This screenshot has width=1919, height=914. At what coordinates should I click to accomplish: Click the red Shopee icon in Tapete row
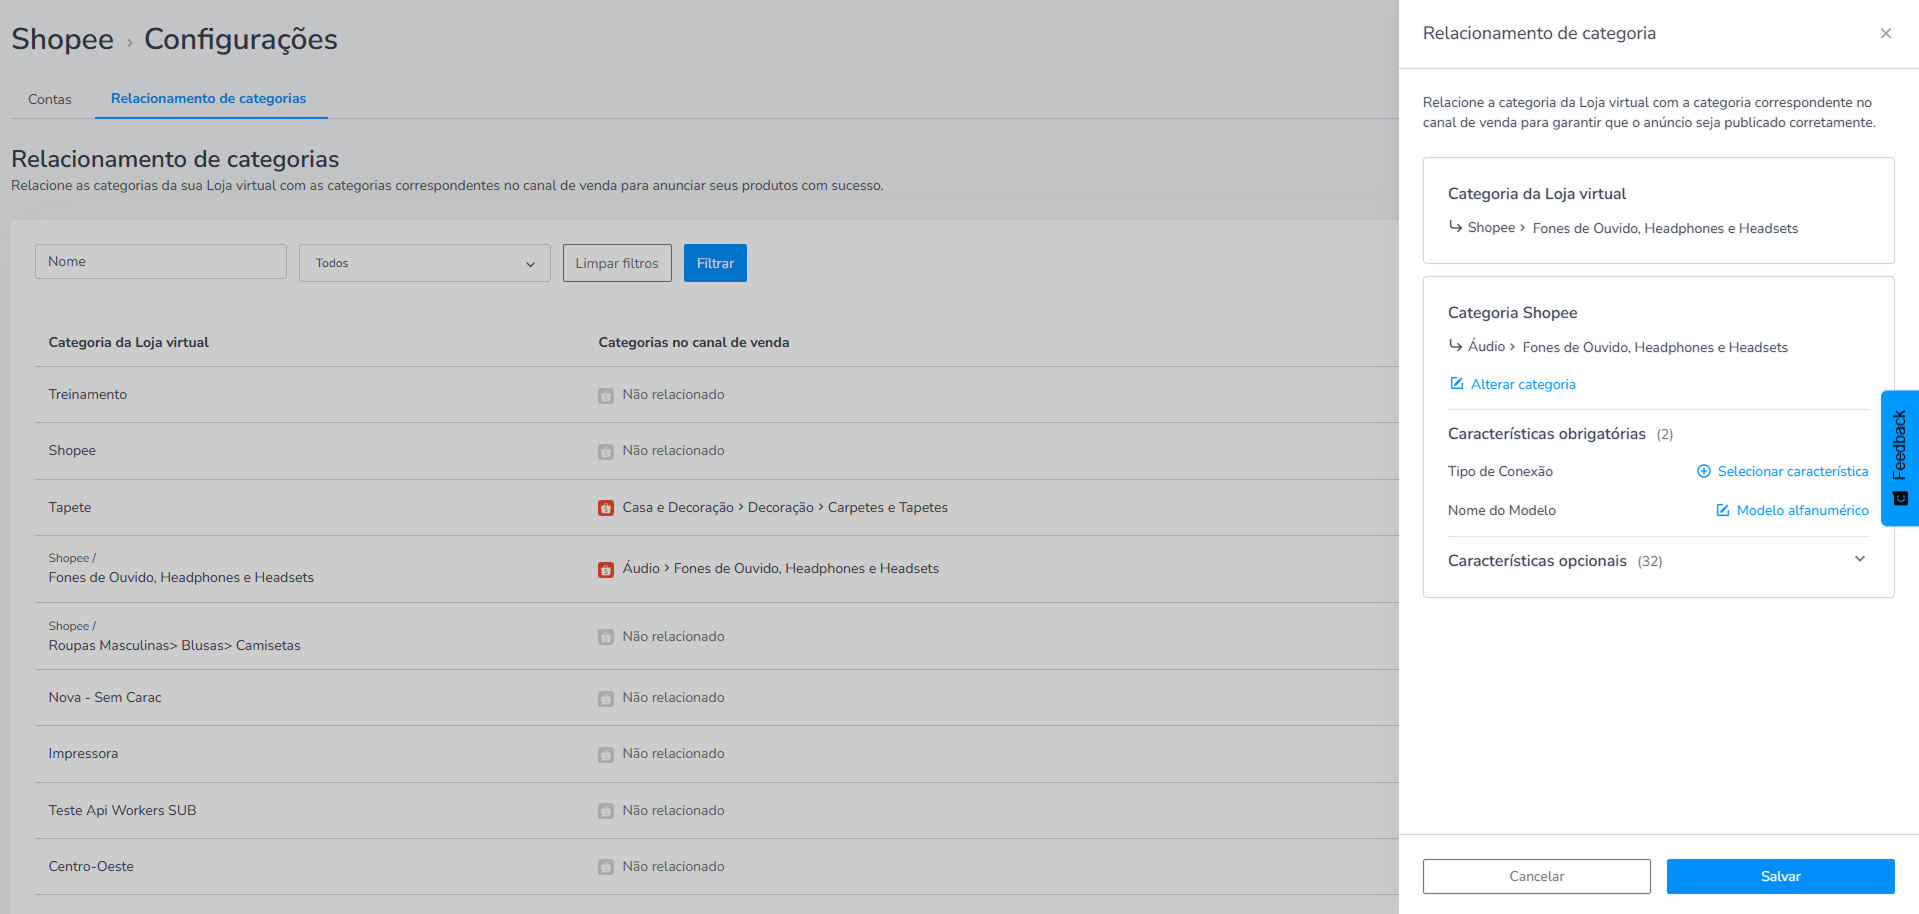click(x=606, y=508)
